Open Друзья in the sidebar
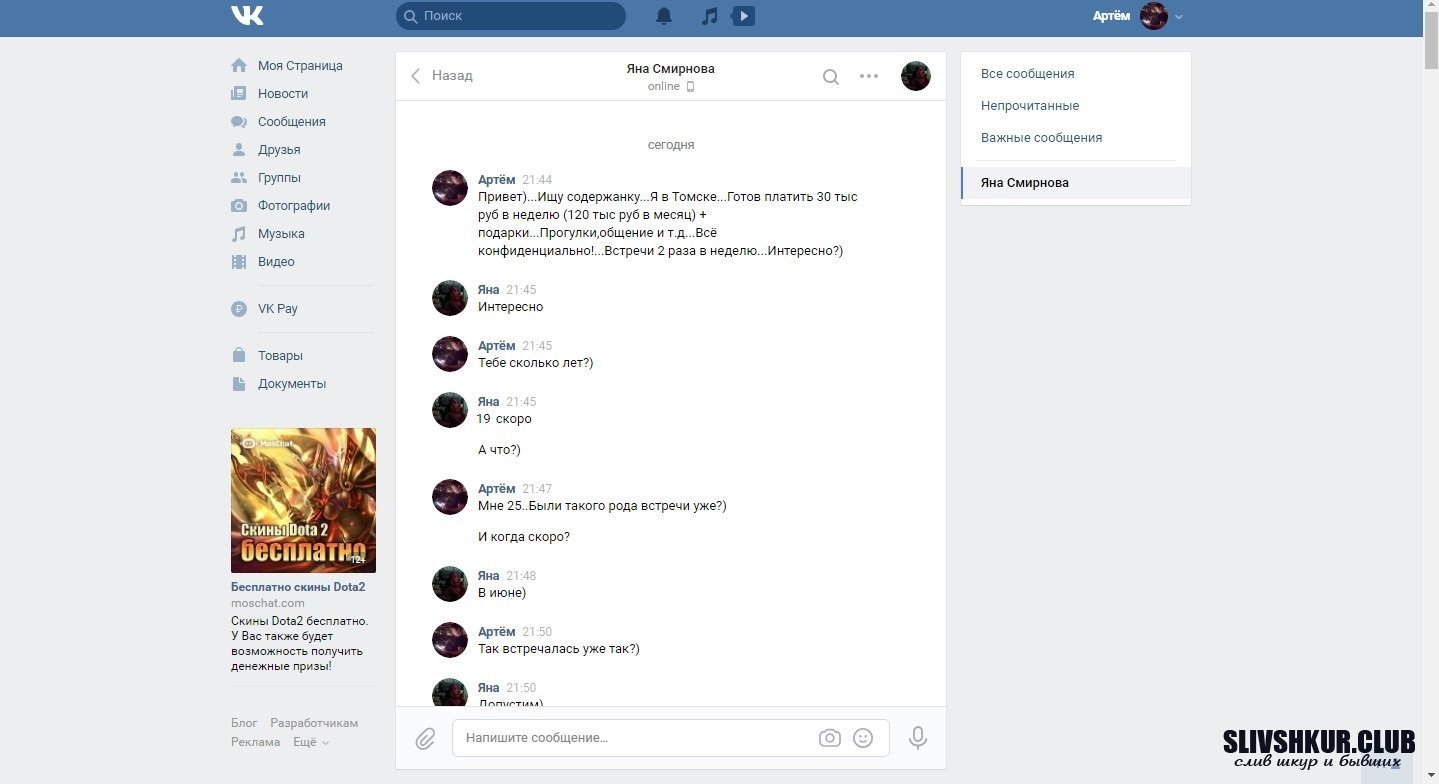Screen dimensions: 1439x784 click(x=279, y=150)
